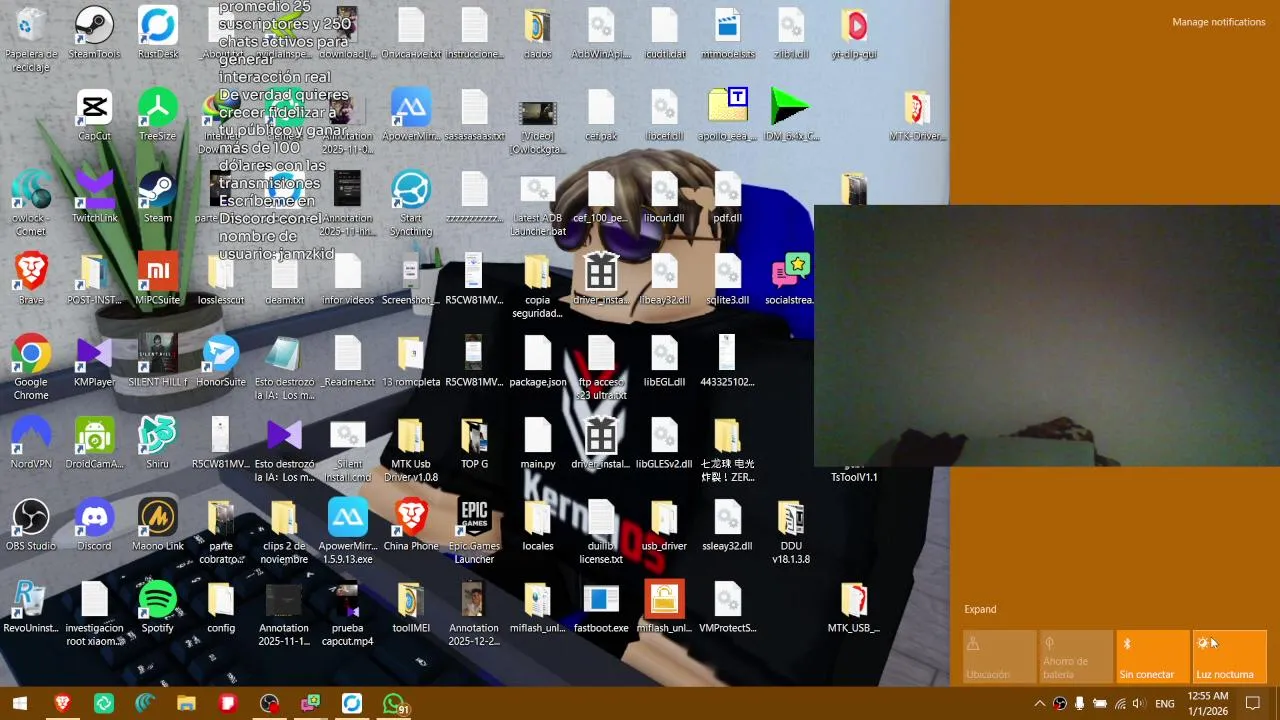Change the ENG input language
Screen dimensions: 1280x720
pos(1165,704)
